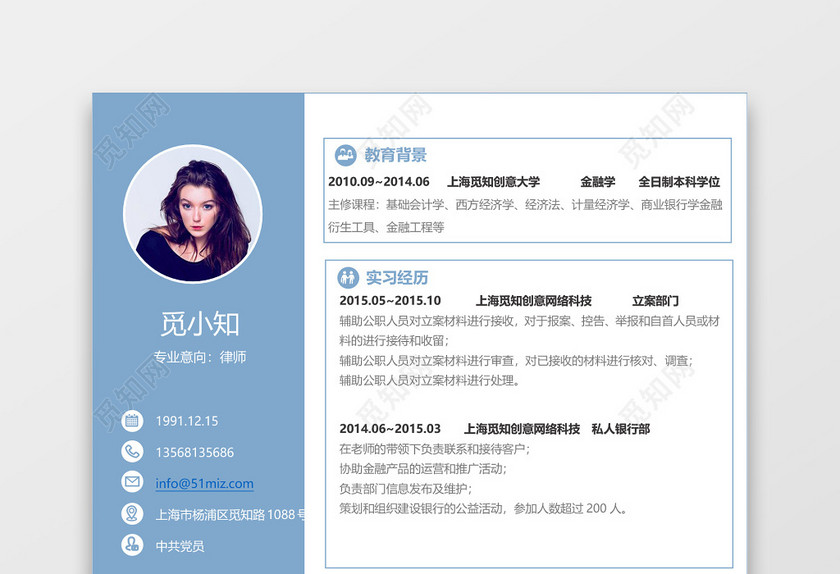840x574 pixels.
Task: Open the info@51miz.com email link
Action: tap(204, 483)
